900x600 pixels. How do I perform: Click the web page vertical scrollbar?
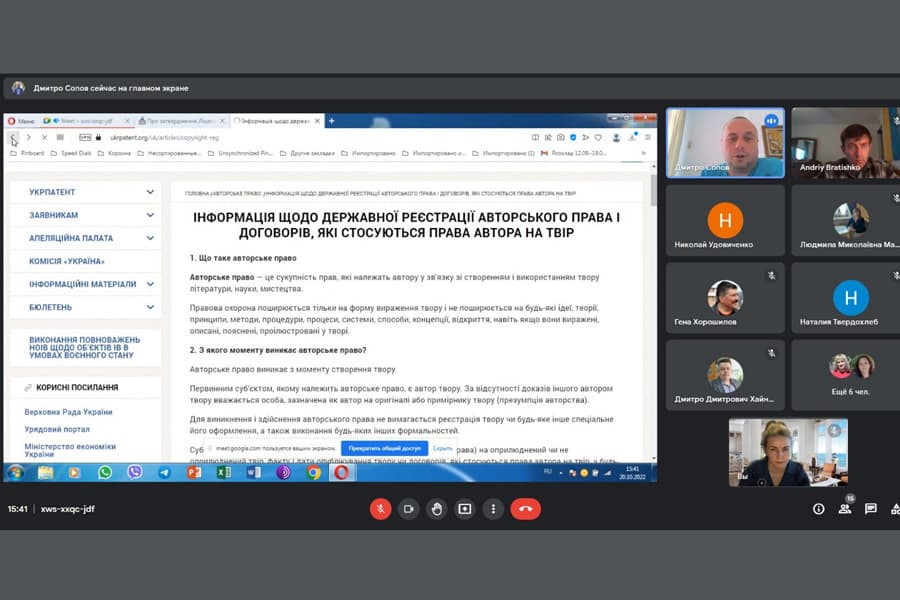(654, 191)
